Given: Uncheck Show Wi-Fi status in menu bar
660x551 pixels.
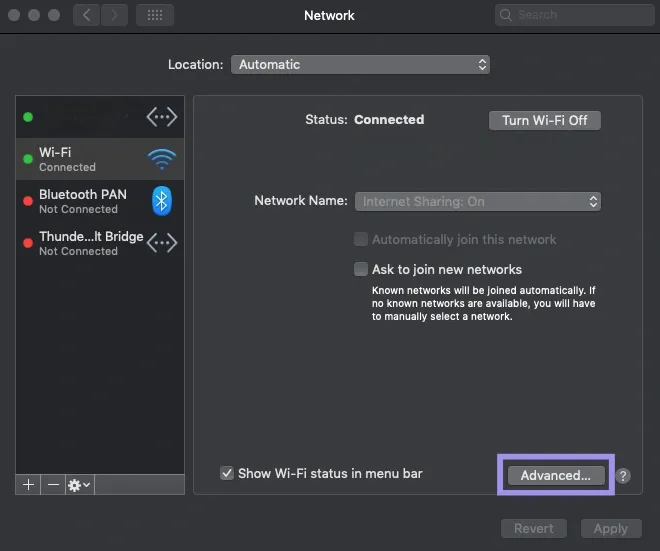Looking at the screenshot, I should click(227, 473).
